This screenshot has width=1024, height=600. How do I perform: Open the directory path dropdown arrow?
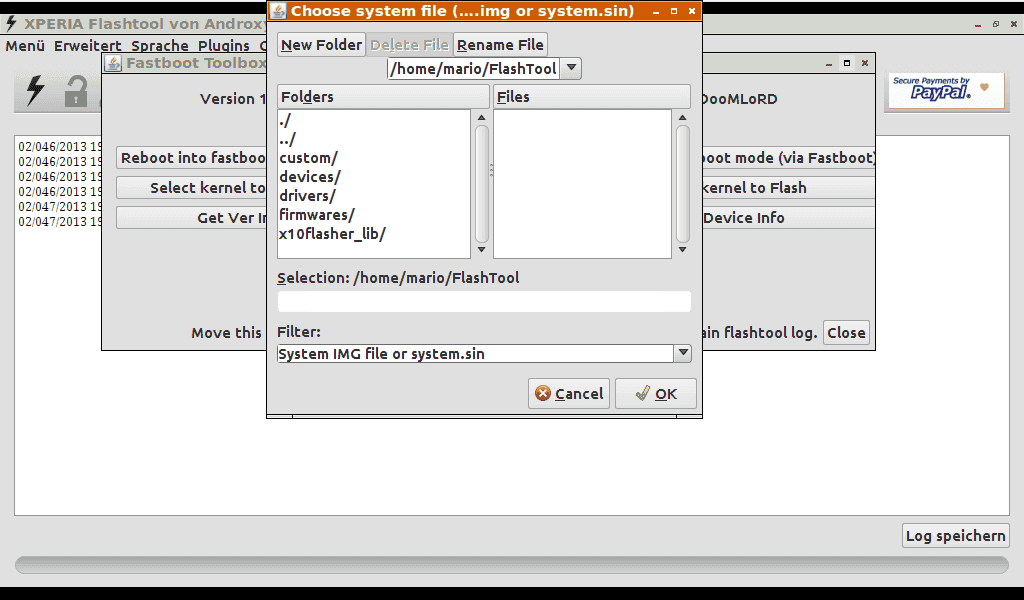click(571, 68)
